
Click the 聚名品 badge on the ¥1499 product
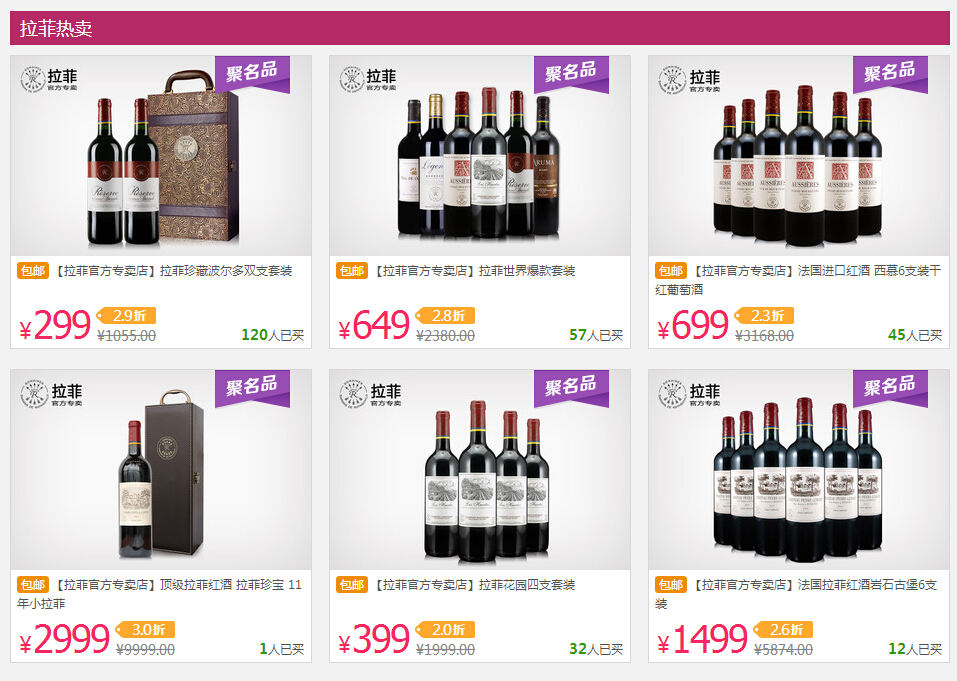[890, 387]
